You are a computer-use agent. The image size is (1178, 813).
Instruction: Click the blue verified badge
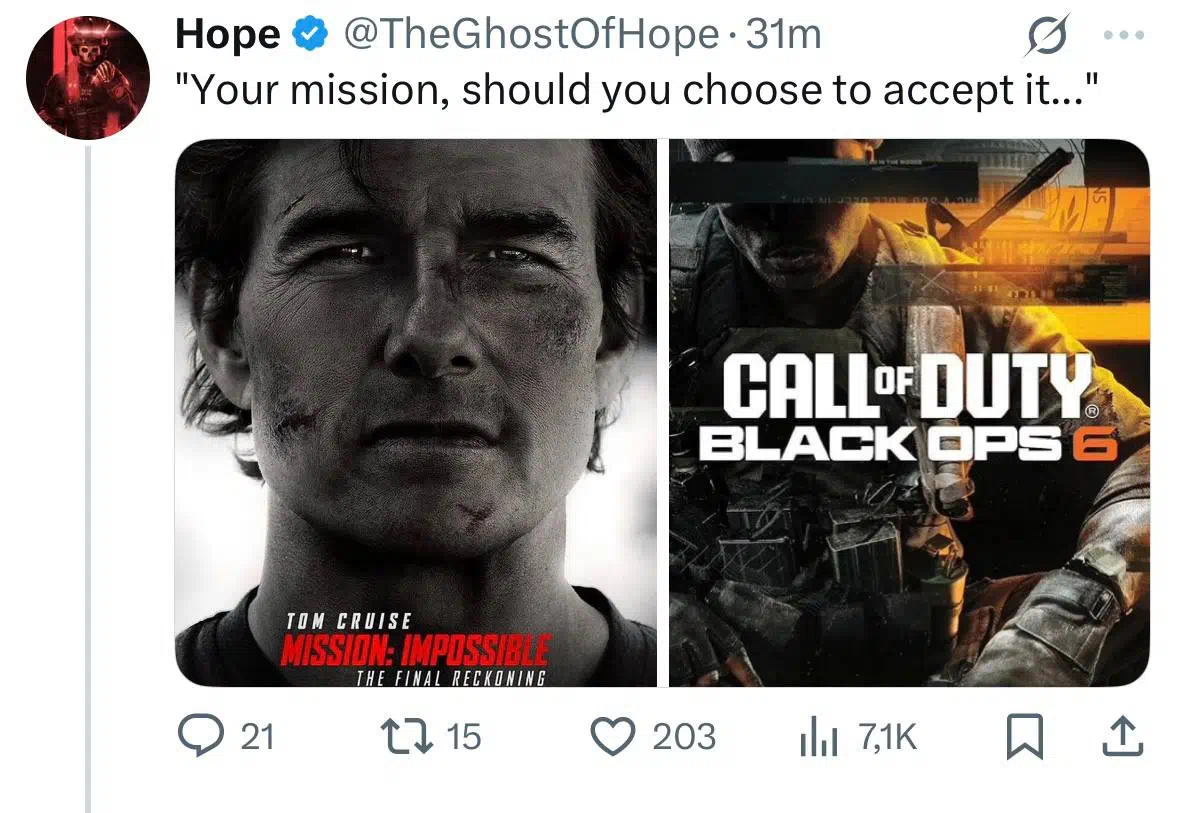tap(310, 35)
